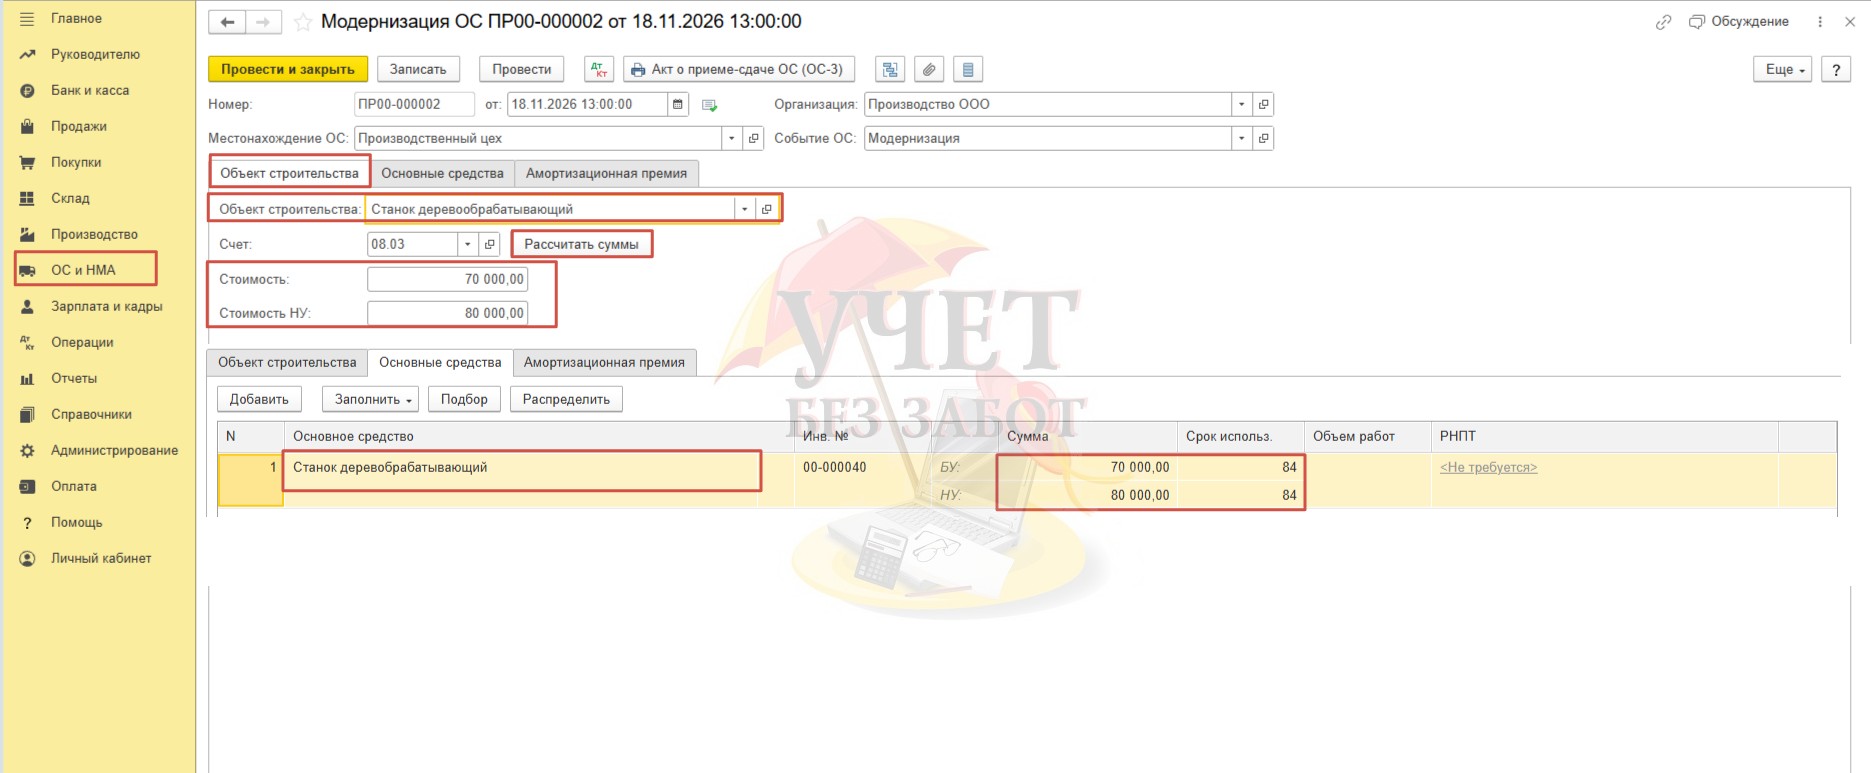Click the Распределить button
Viewport: 1871px width, 773px height.
click(x=566, y=399)
